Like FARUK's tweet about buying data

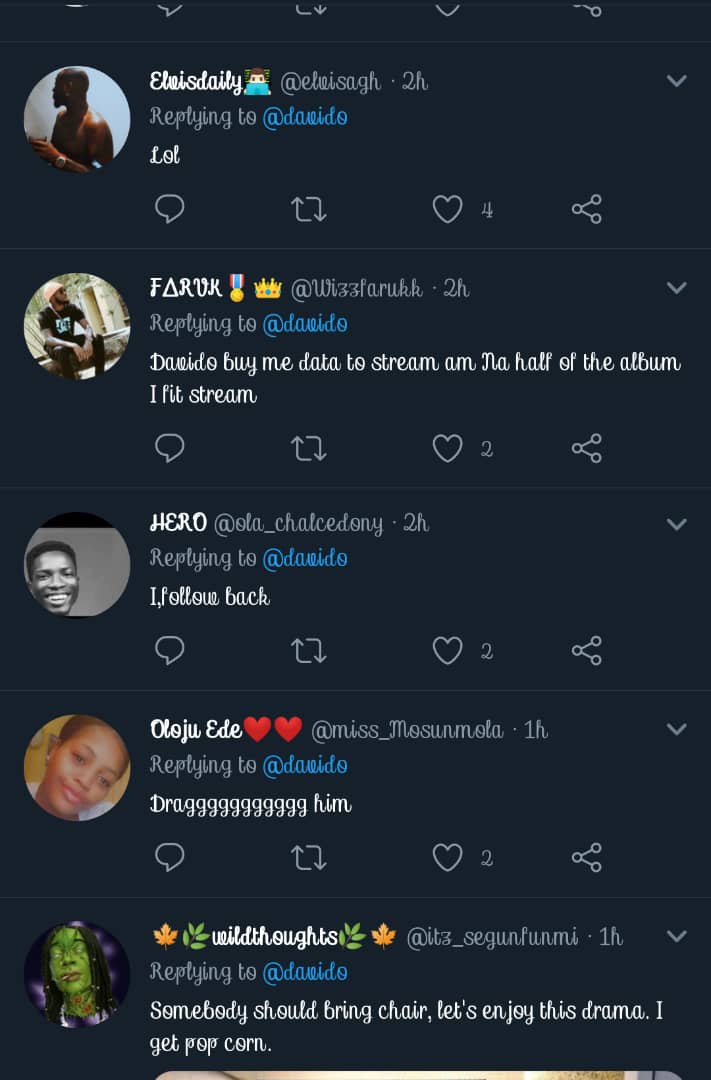[x=447, y=448]
